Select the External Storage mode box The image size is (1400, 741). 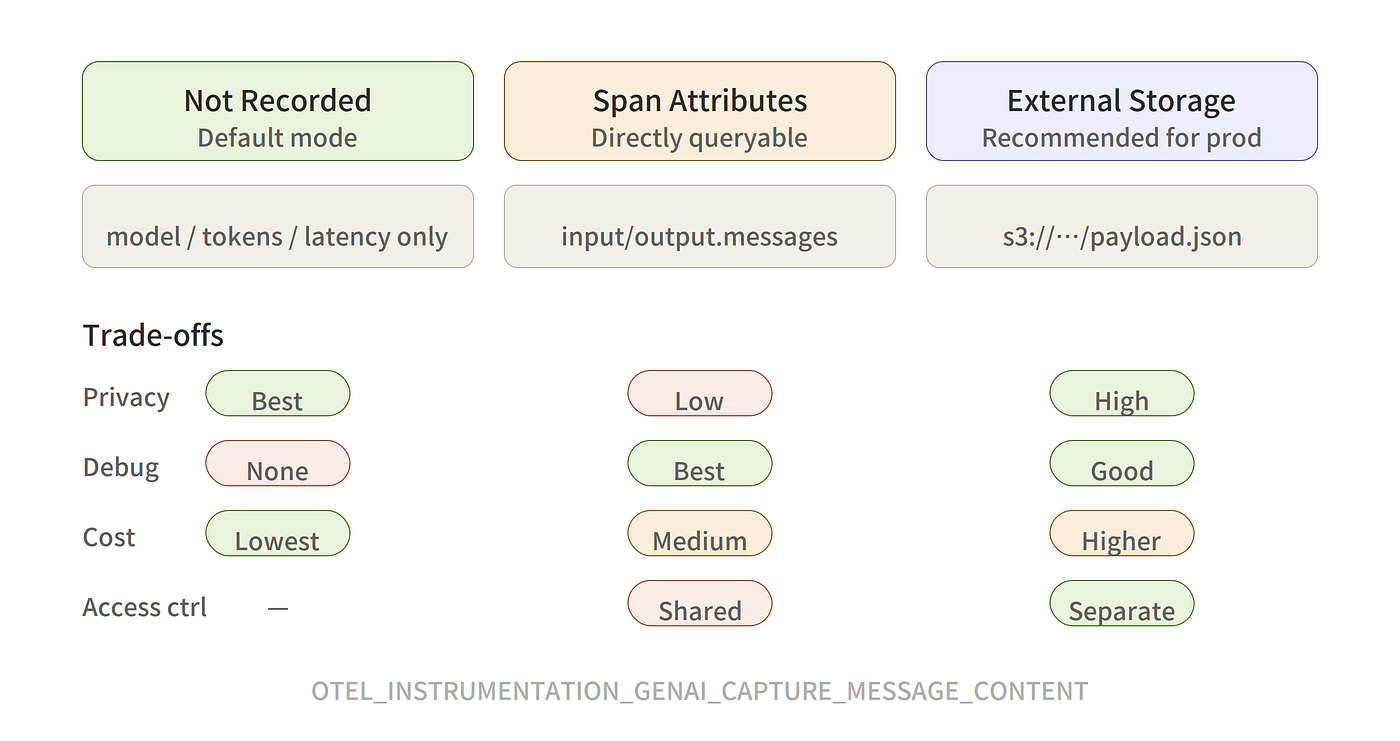pyautogui.click(x=1121, y=111)
